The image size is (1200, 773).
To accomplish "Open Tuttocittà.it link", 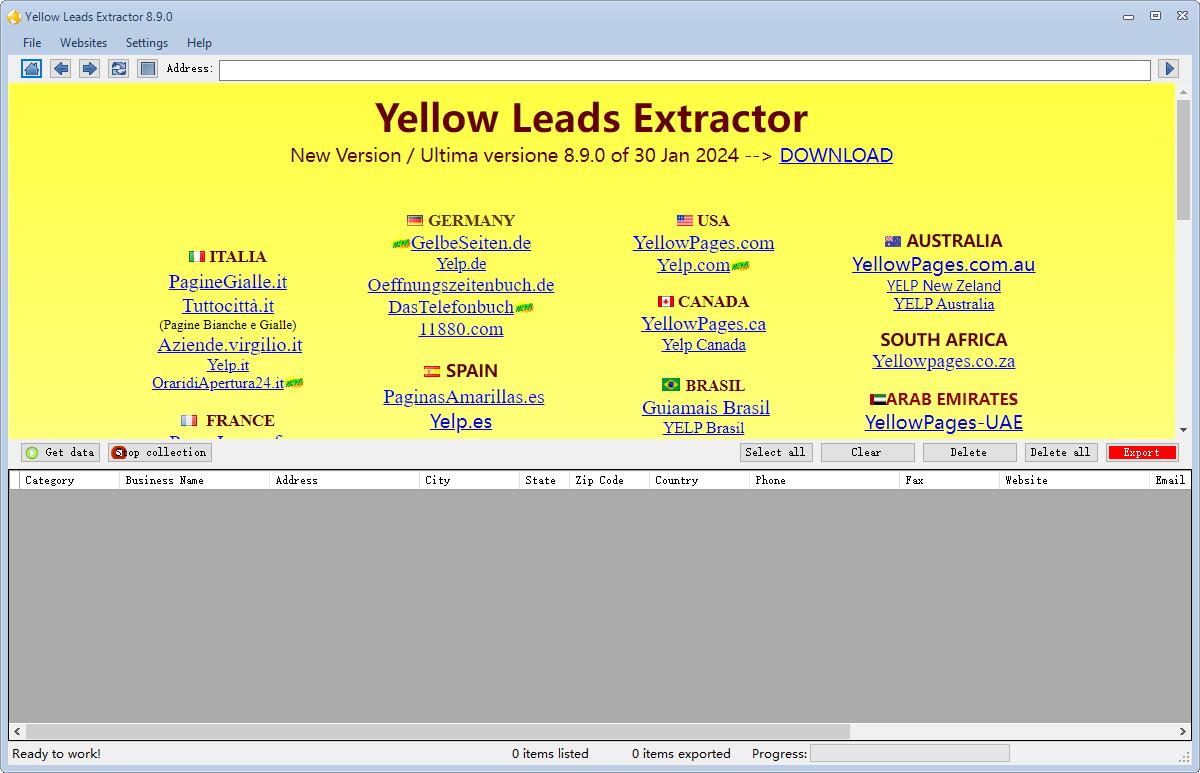I will [228, 306].
